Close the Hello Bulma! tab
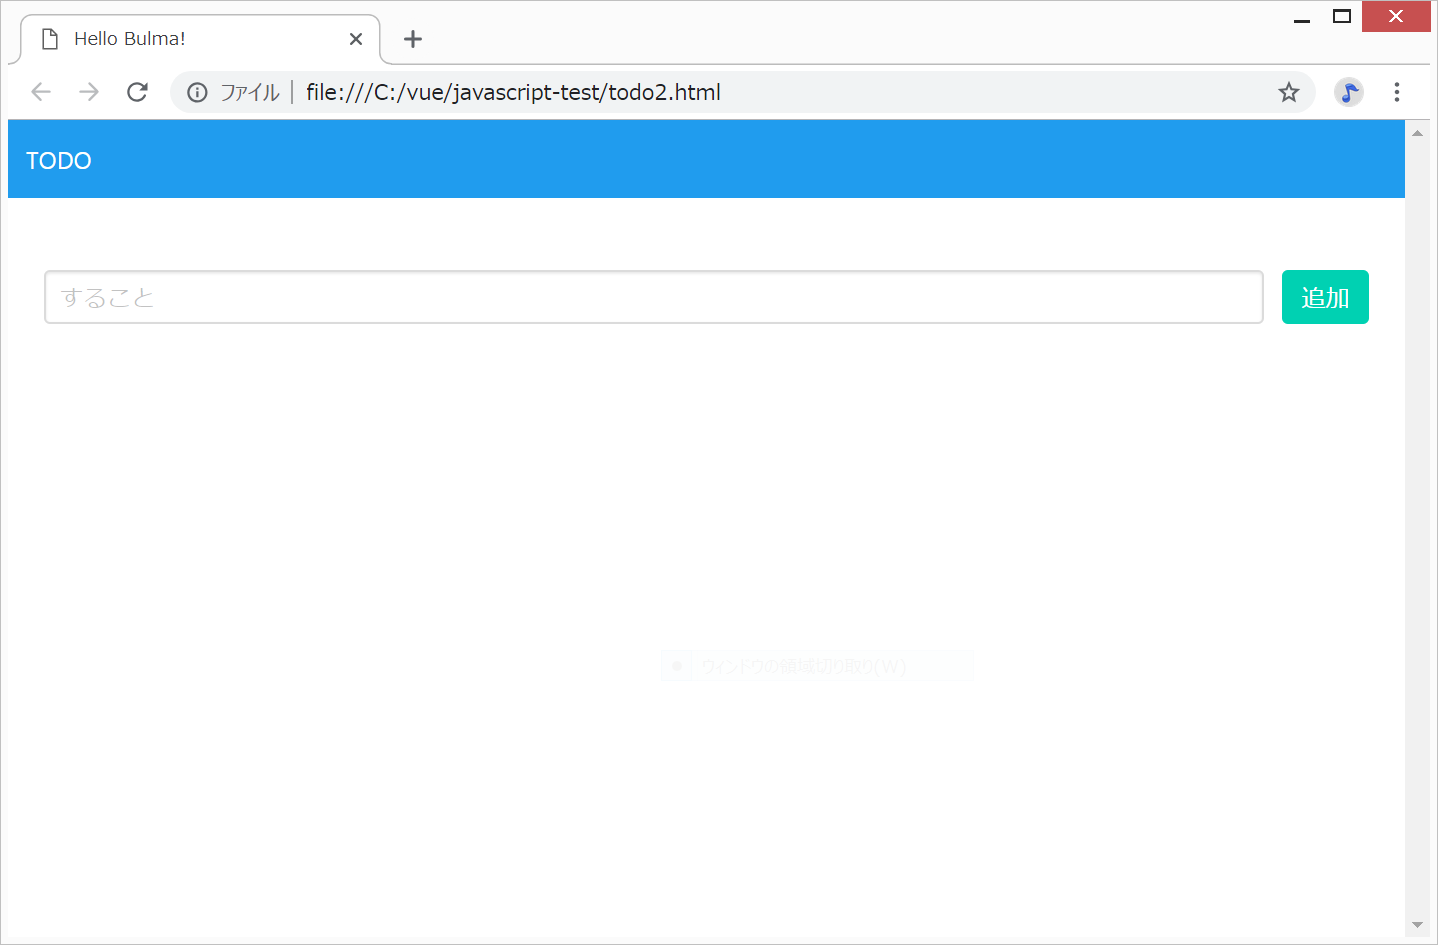The image size is (1438, 945). click(x=356, y=39)
